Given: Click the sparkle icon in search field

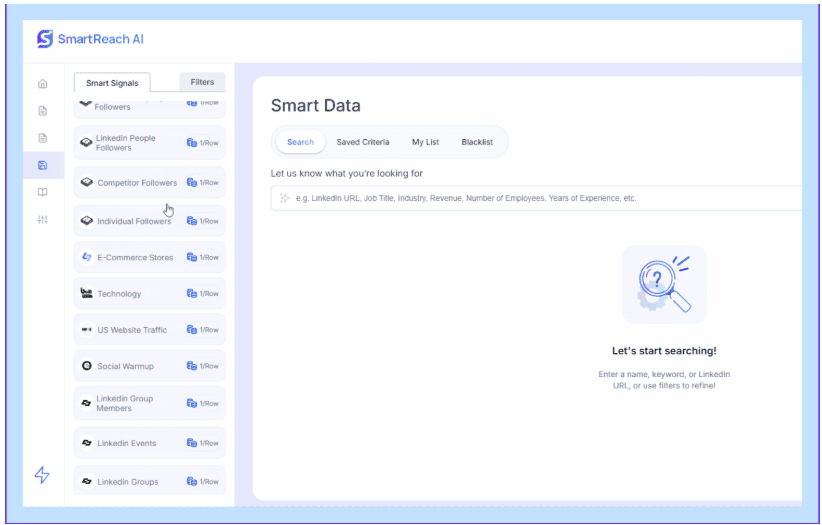Looking at the screenshot, I should point(285,198).
